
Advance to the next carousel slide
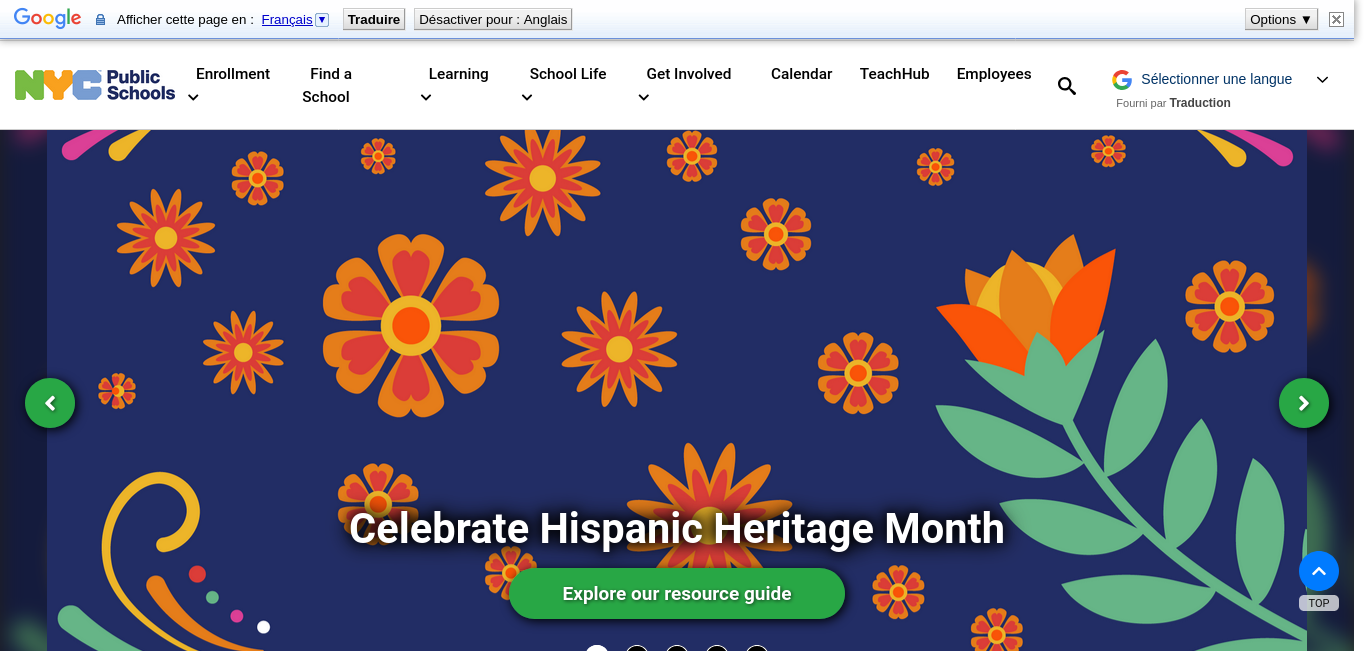[x=1303, y=403]
